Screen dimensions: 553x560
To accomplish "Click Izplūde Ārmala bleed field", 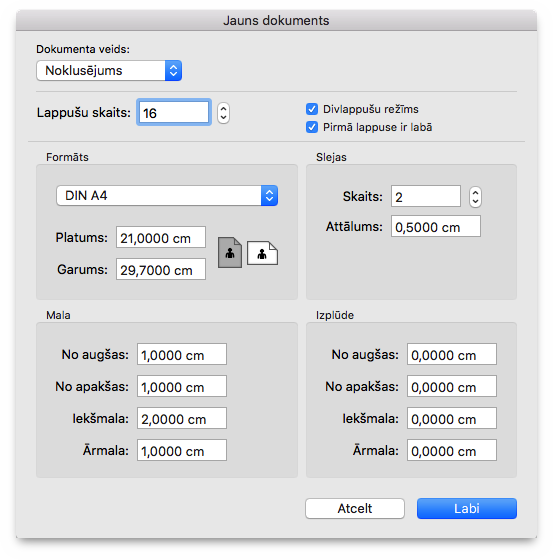I will [452, 450].
